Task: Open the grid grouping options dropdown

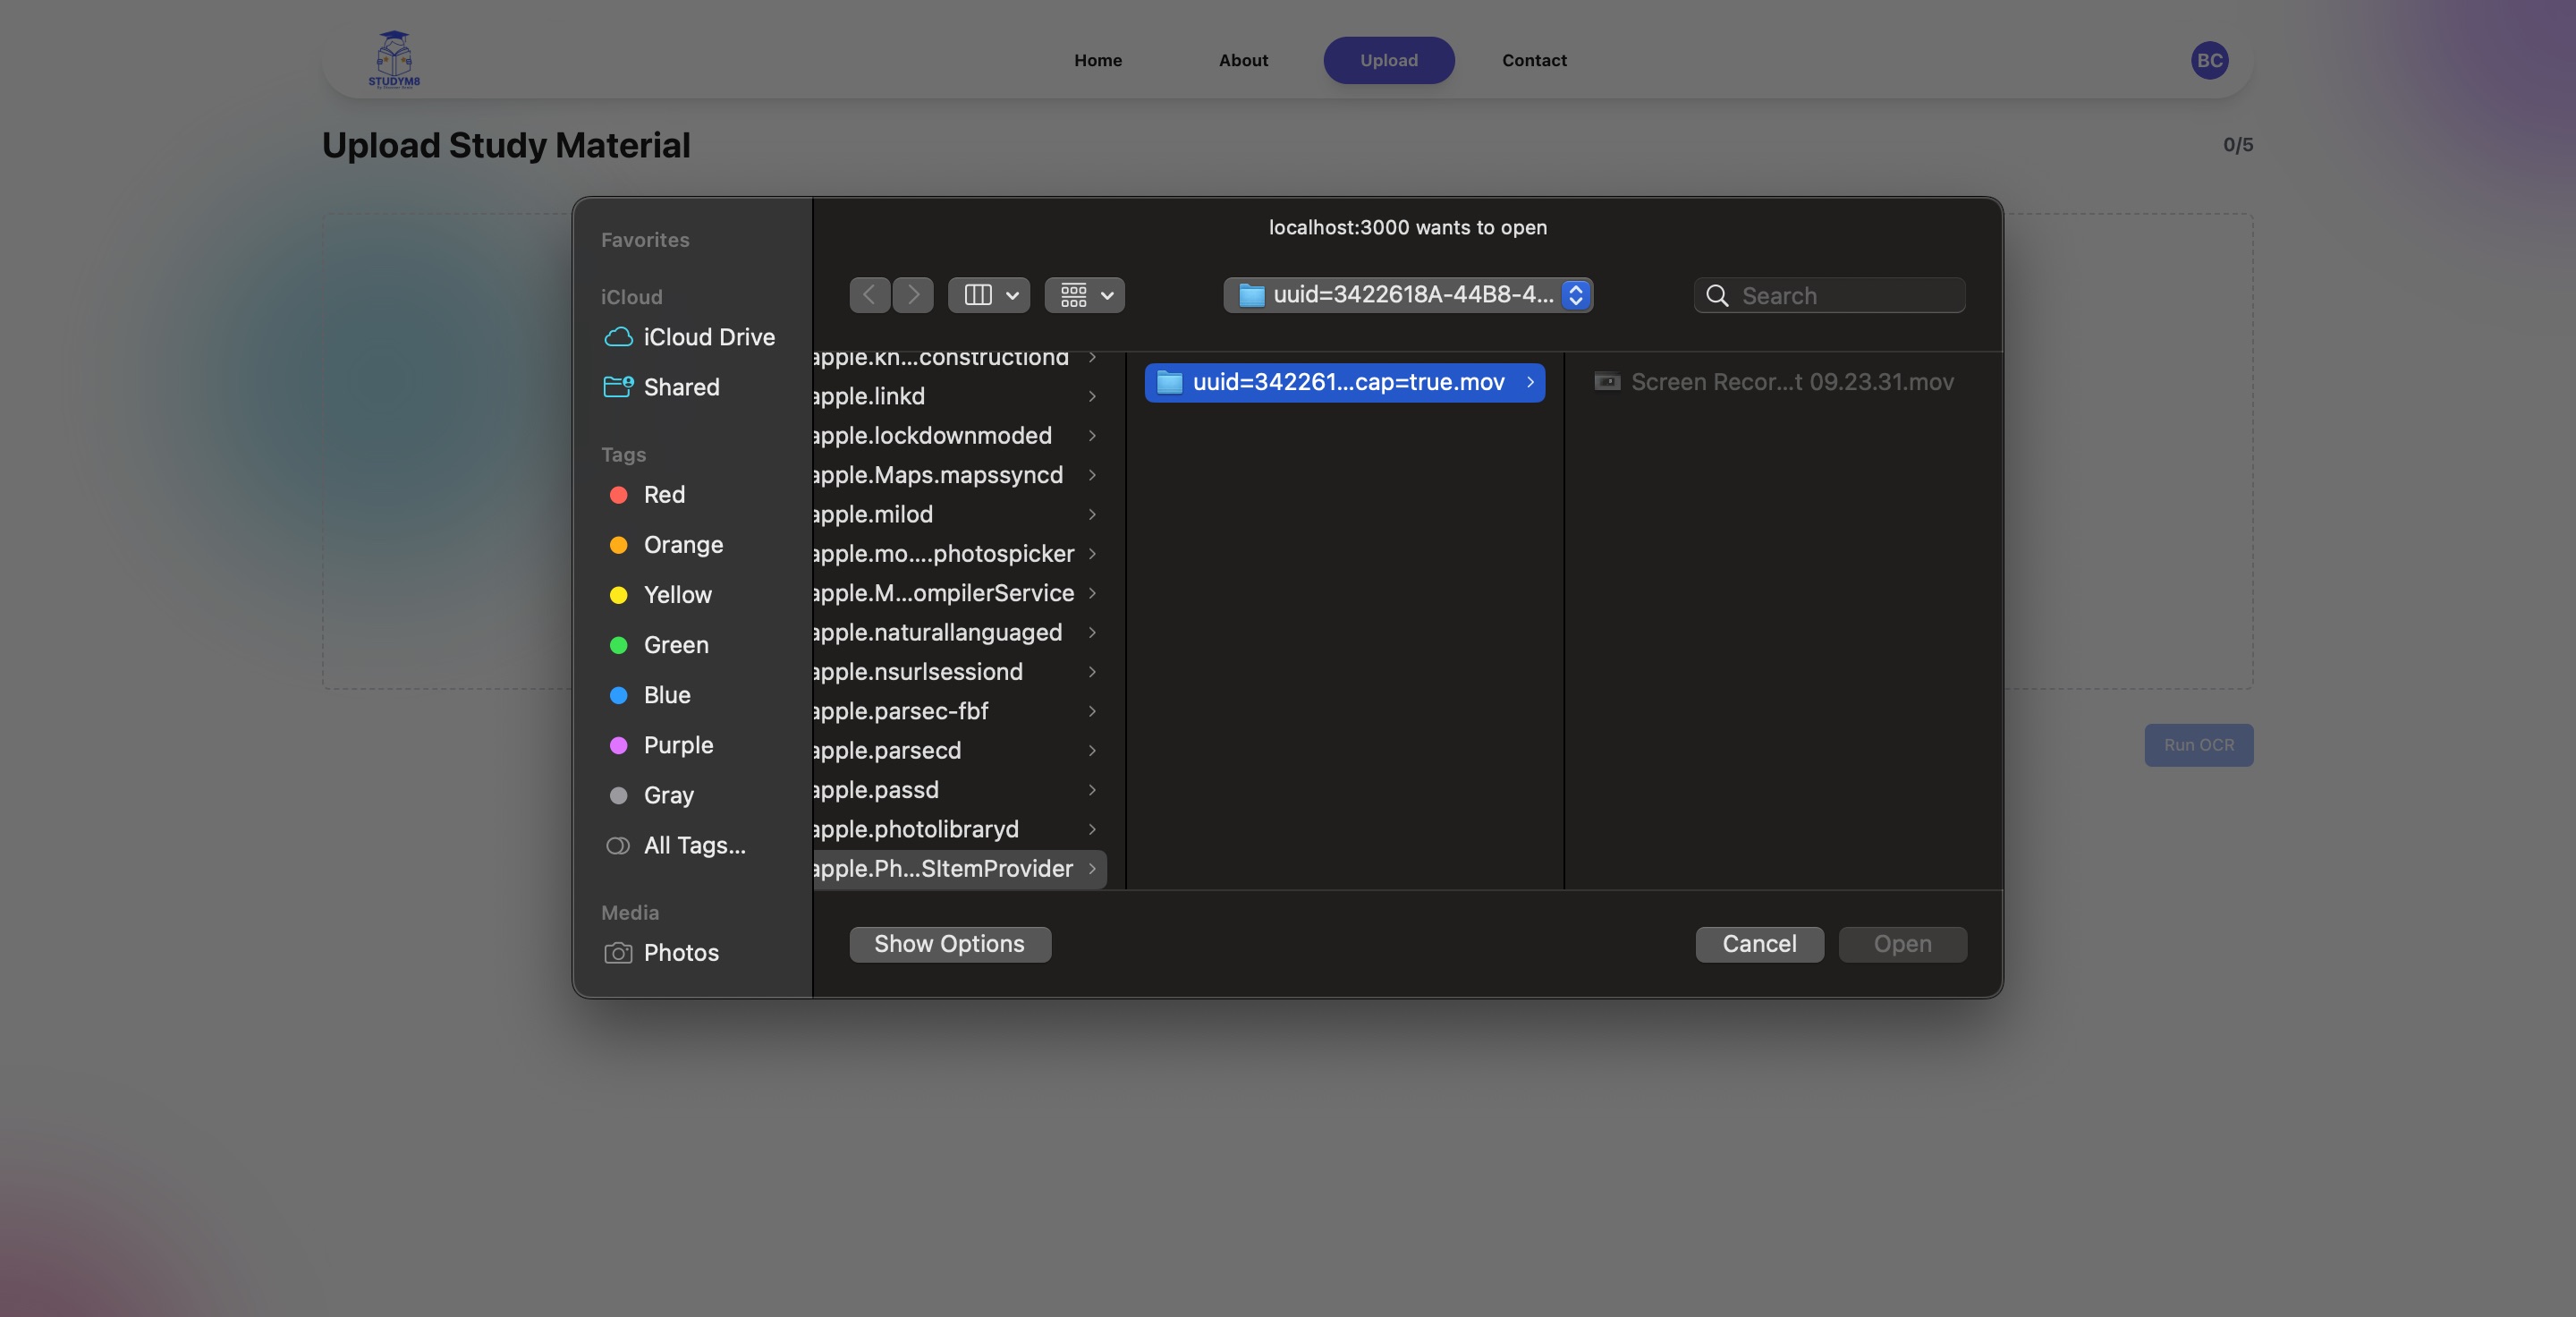Action: pyautogui.click(x=1085, y=295)
